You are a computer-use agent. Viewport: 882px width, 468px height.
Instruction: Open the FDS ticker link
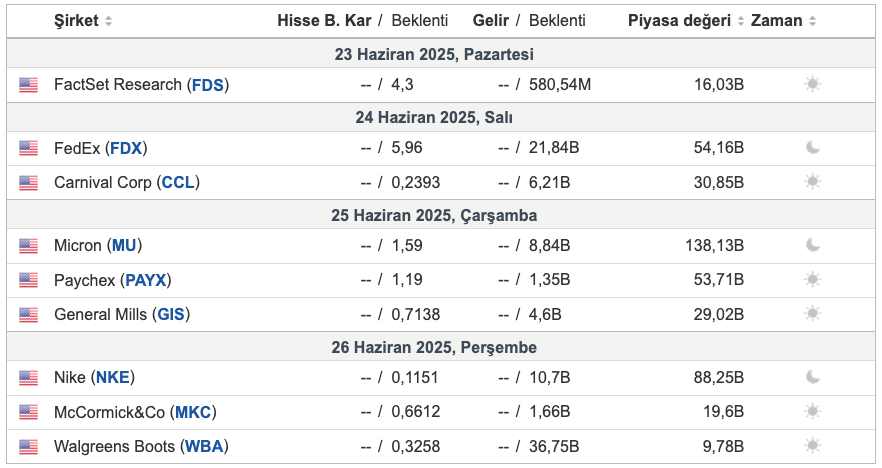tap(208, 85)
